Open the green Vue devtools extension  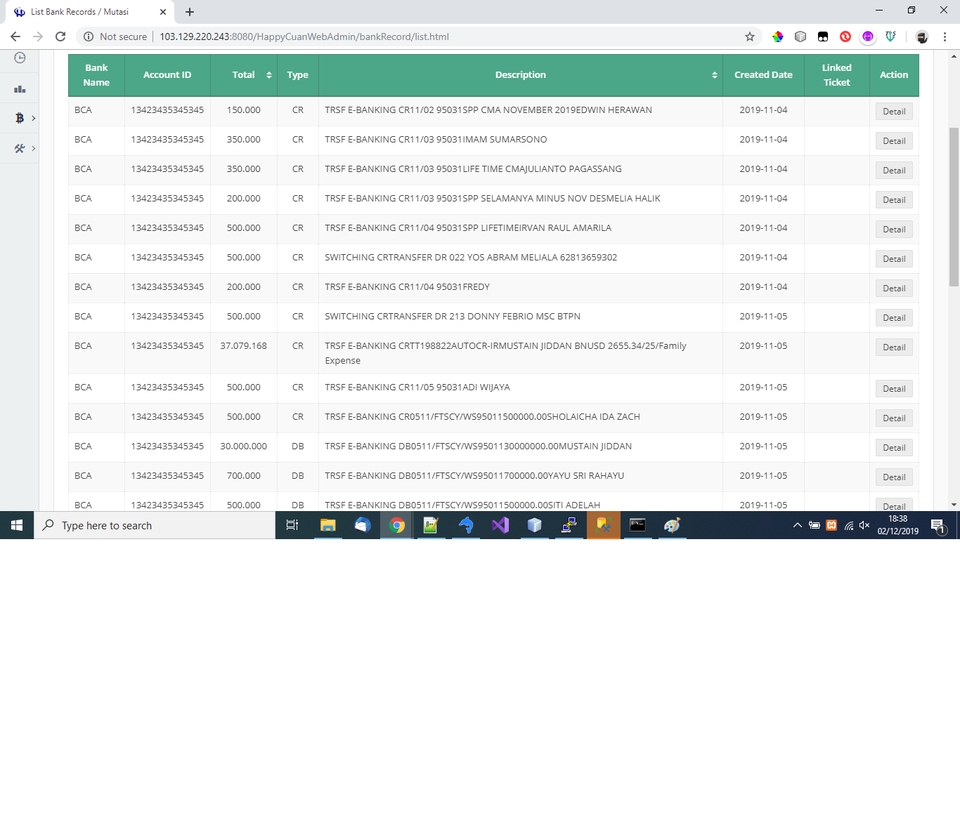click(890, 37)
